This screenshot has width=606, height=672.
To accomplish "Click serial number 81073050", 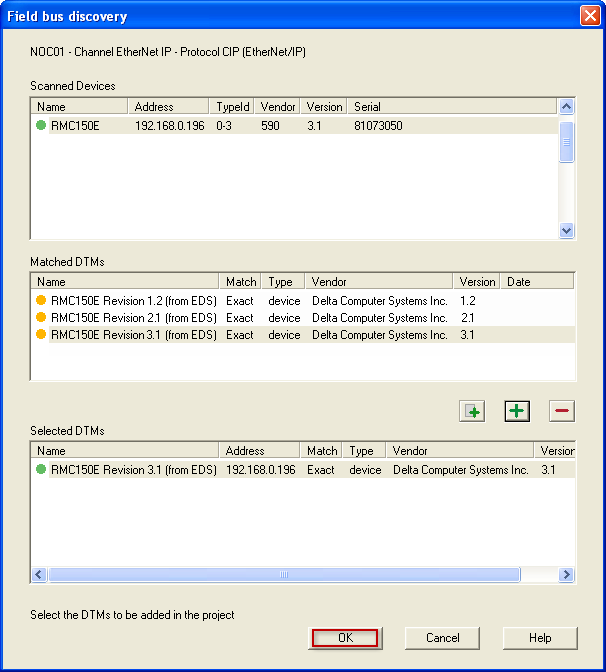I will tap(378, 126).
